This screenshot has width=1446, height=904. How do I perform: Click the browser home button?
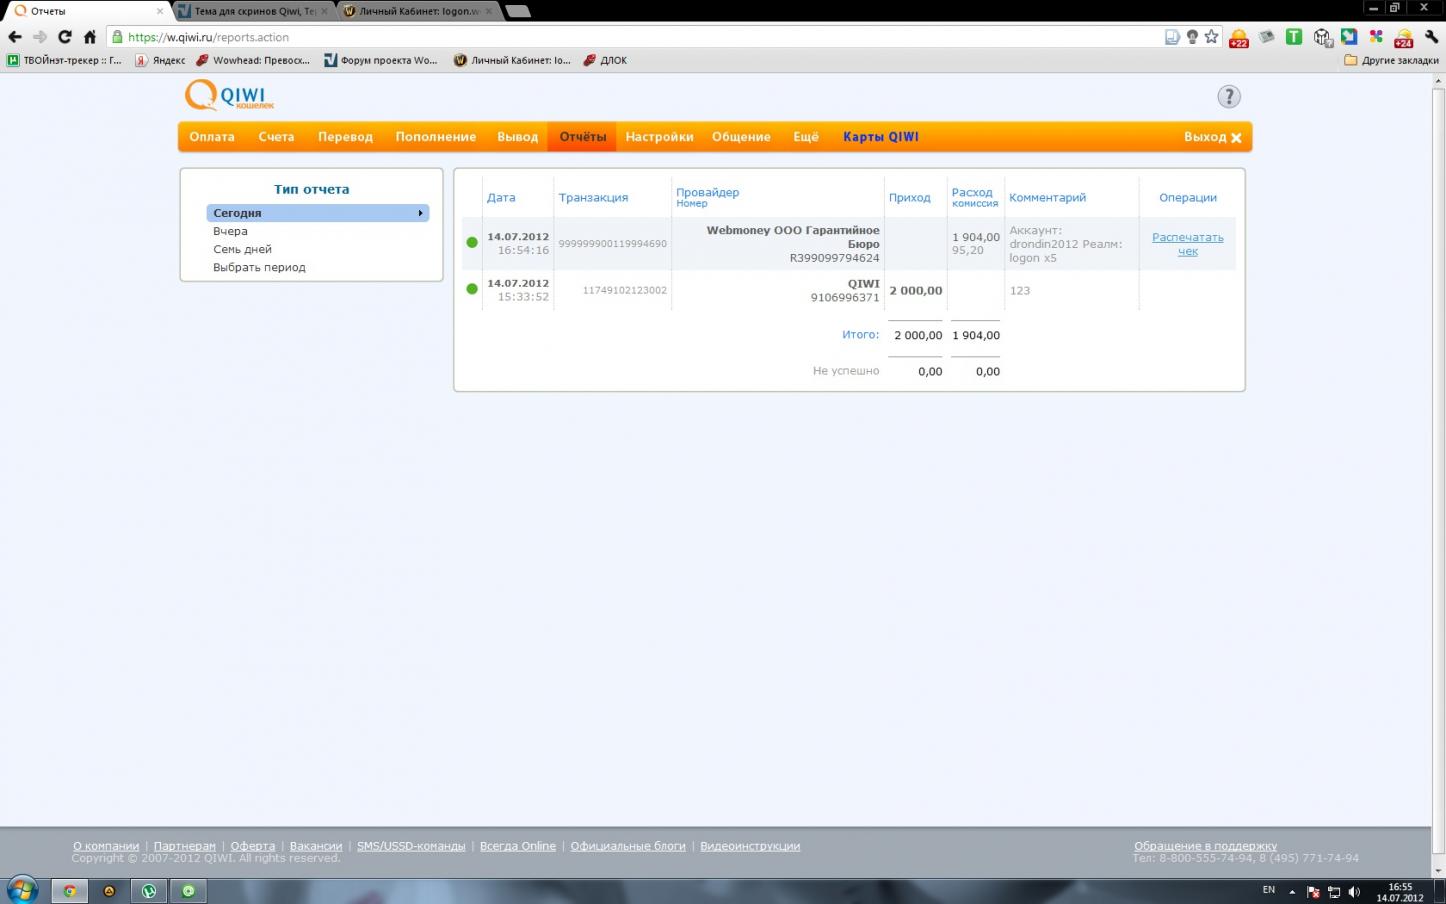click(90, 37)
